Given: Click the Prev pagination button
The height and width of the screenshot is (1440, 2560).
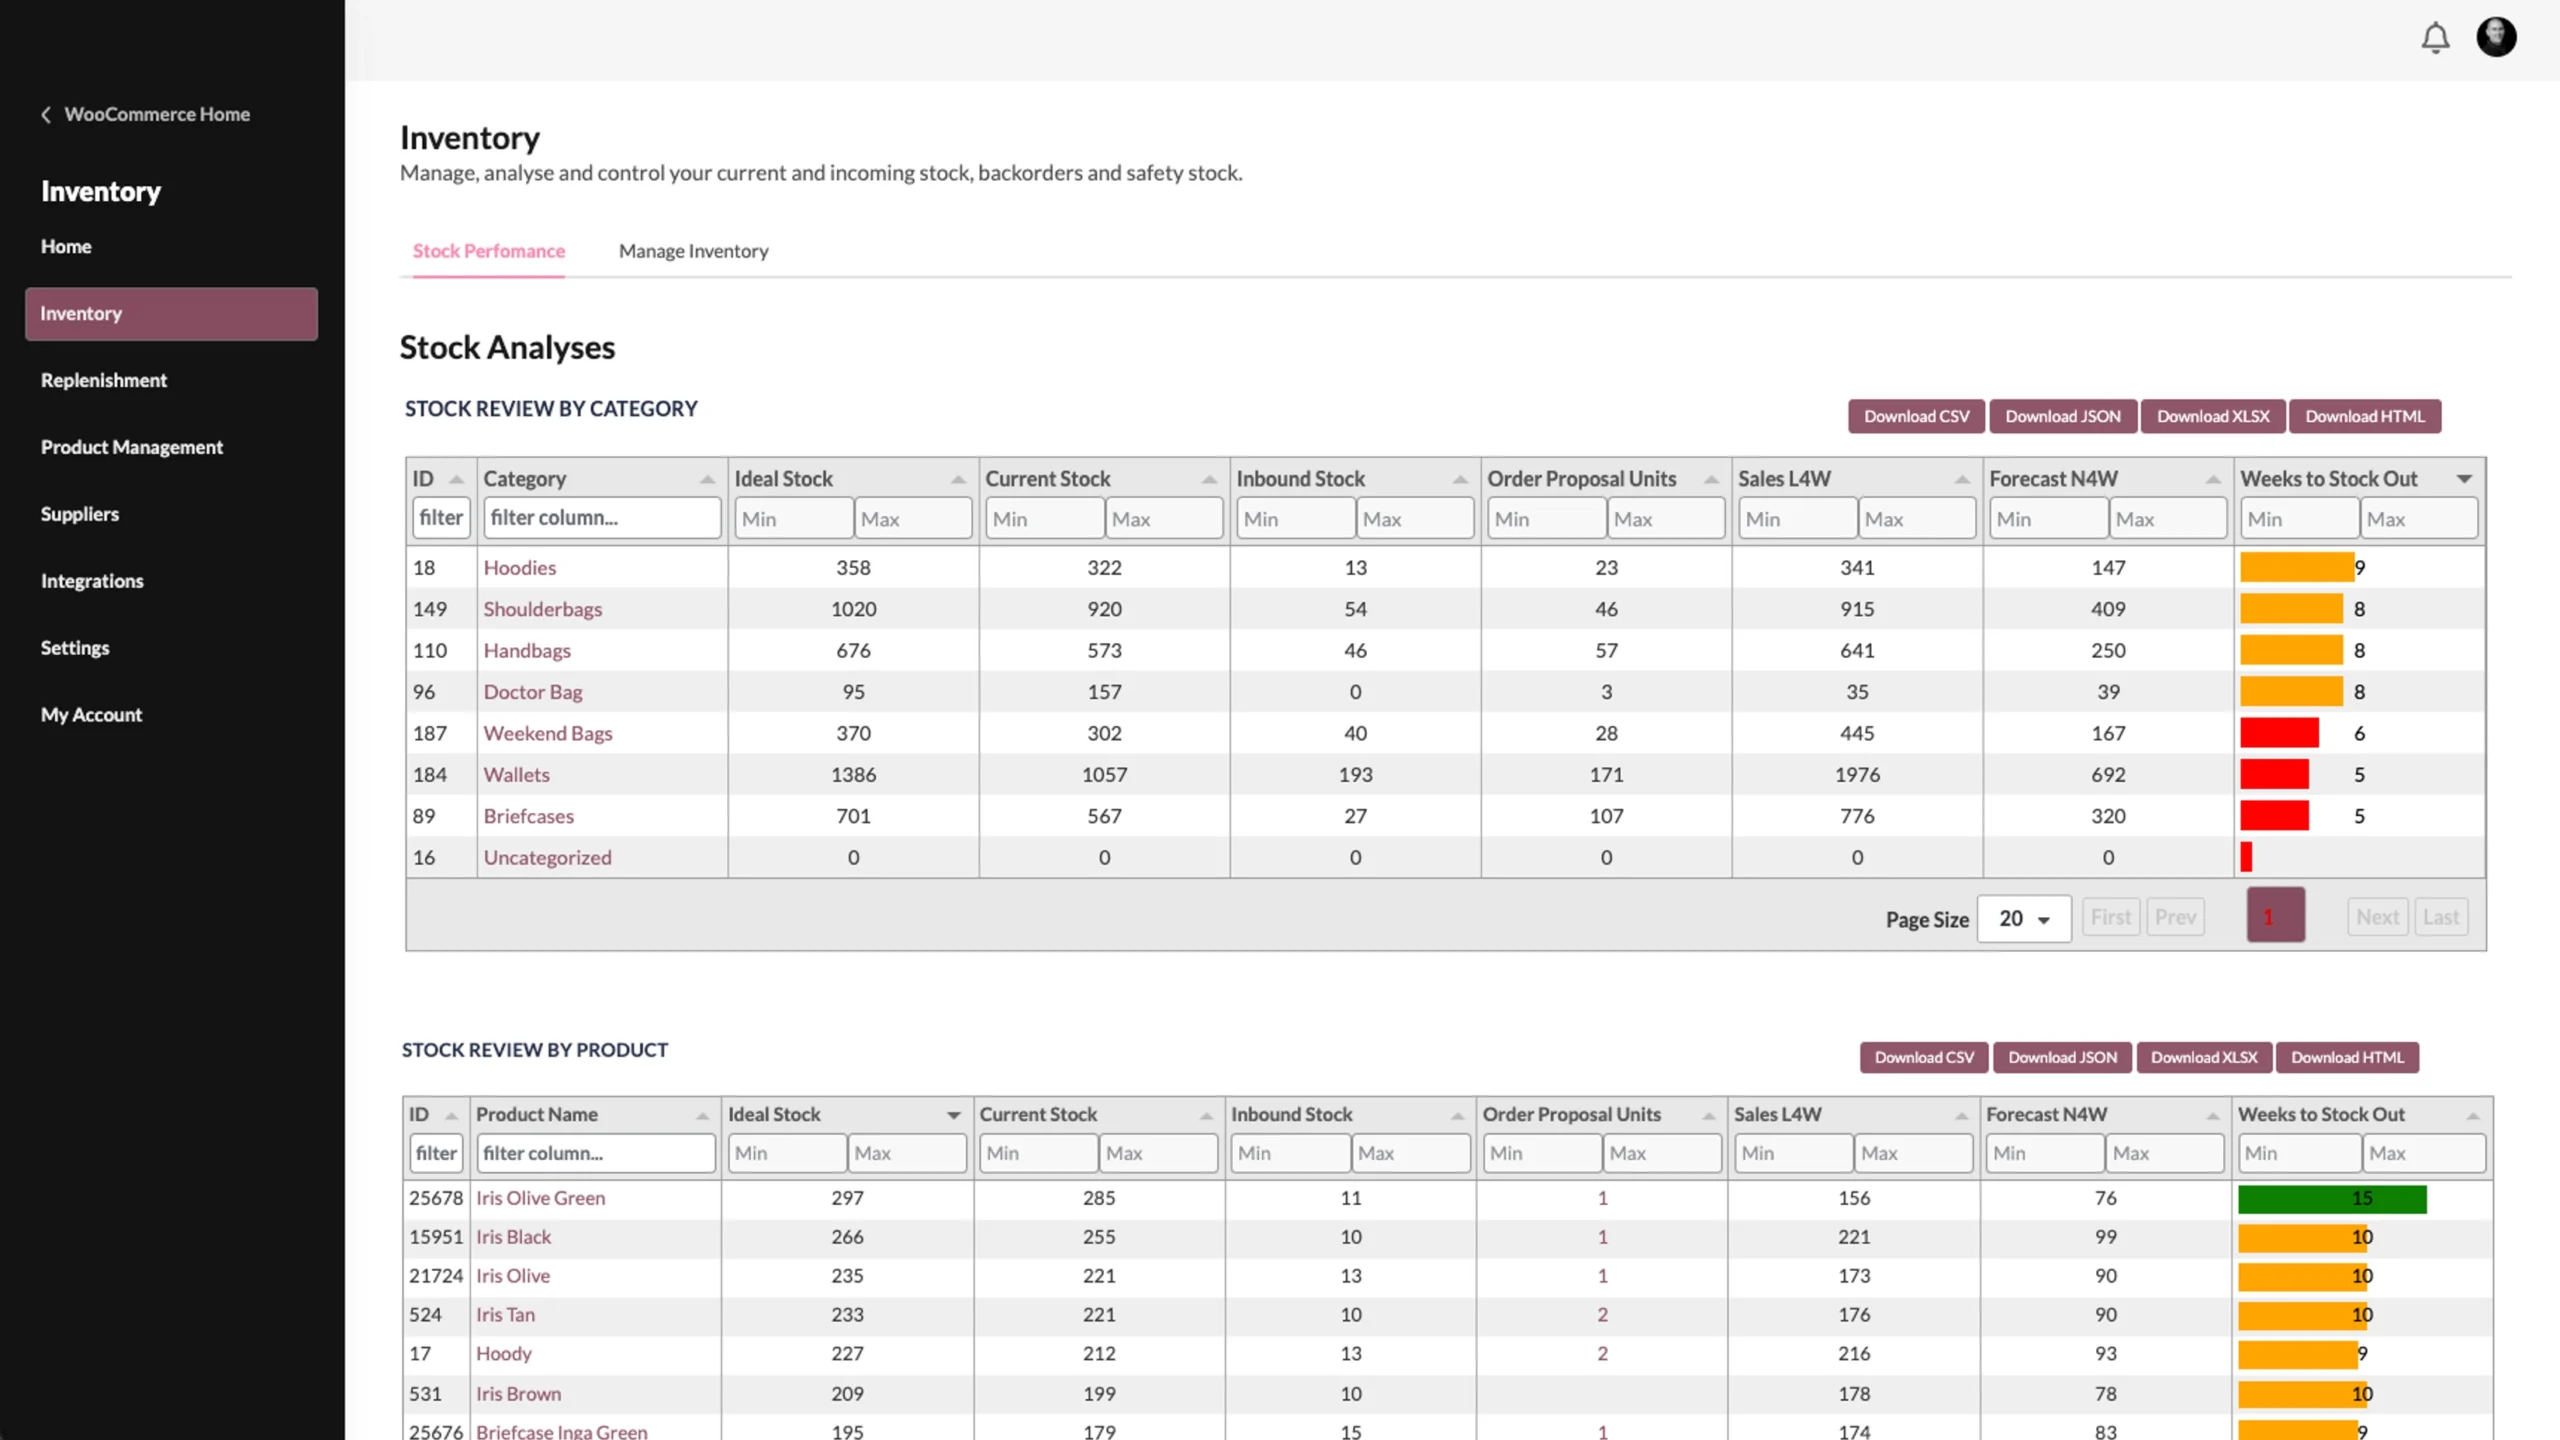Looking at the screenshot, I should point(2175,917).
